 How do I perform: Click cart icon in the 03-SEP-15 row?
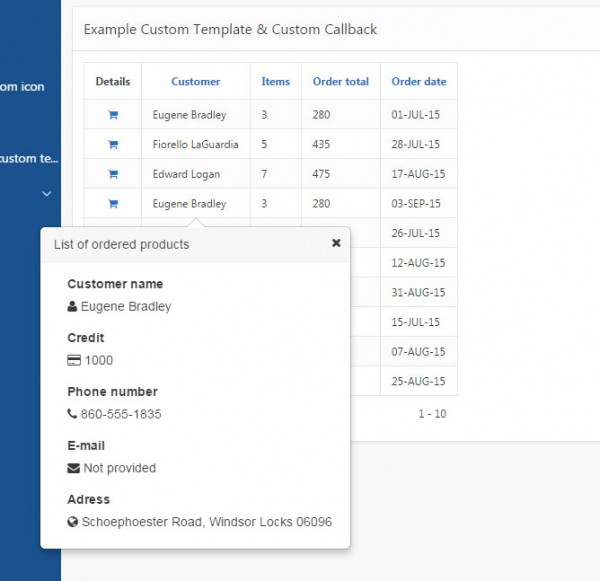(x=113, y=204)
